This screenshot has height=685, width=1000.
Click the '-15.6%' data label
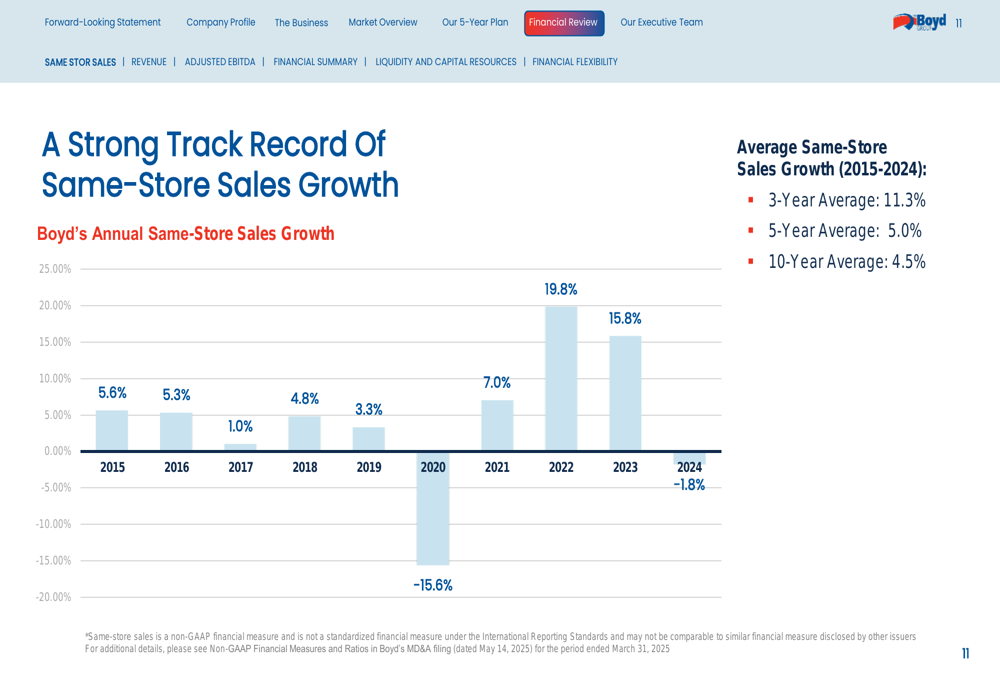coord(433,586)
